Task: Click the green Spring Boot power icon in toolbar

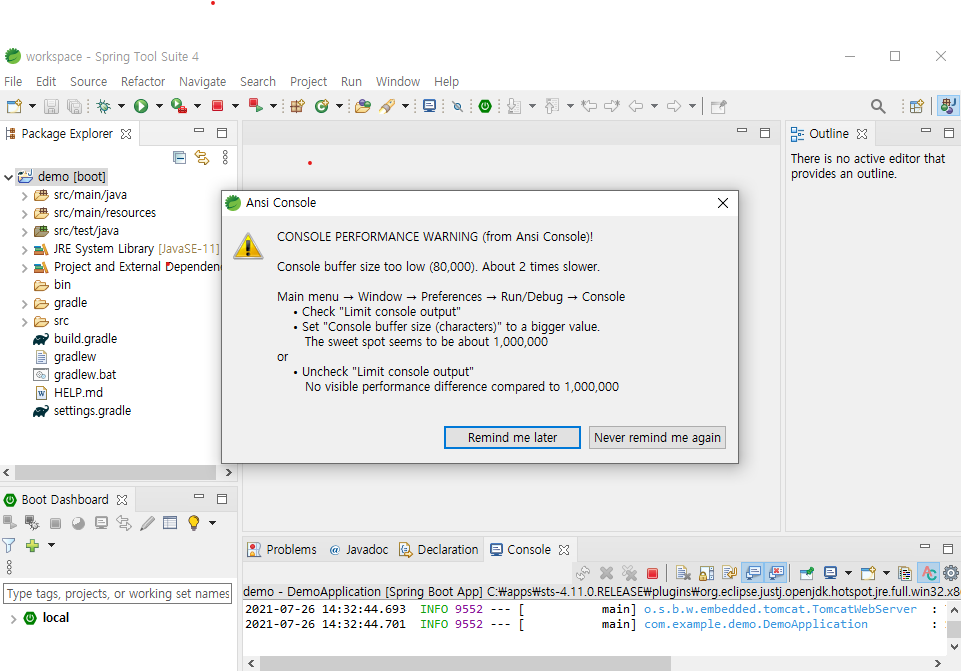Action: (485, 106)
